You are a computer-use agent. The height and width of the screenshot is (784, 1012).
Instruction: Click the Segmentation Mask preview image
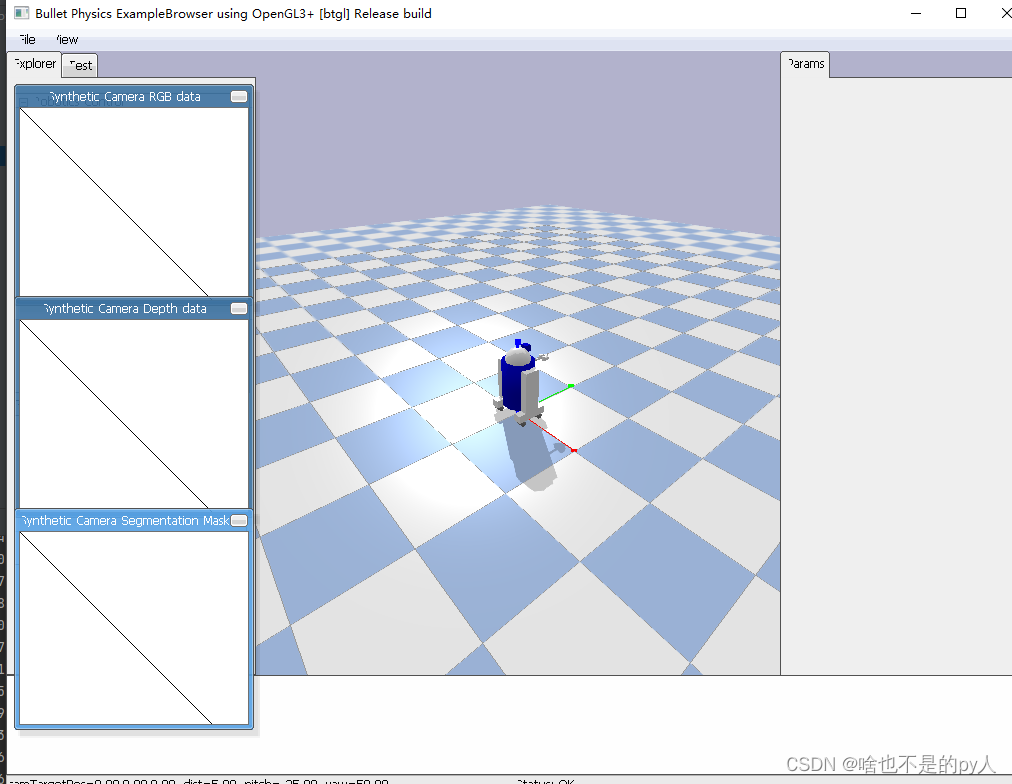click(133, 625)
